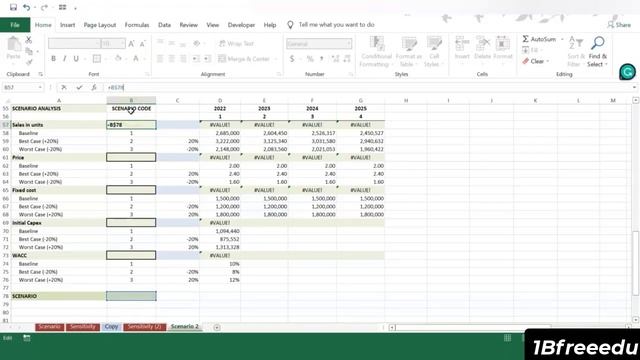Click Increase Font Size icon
The height and width of the screenshot is (360, 640).
tap(131, 44)
